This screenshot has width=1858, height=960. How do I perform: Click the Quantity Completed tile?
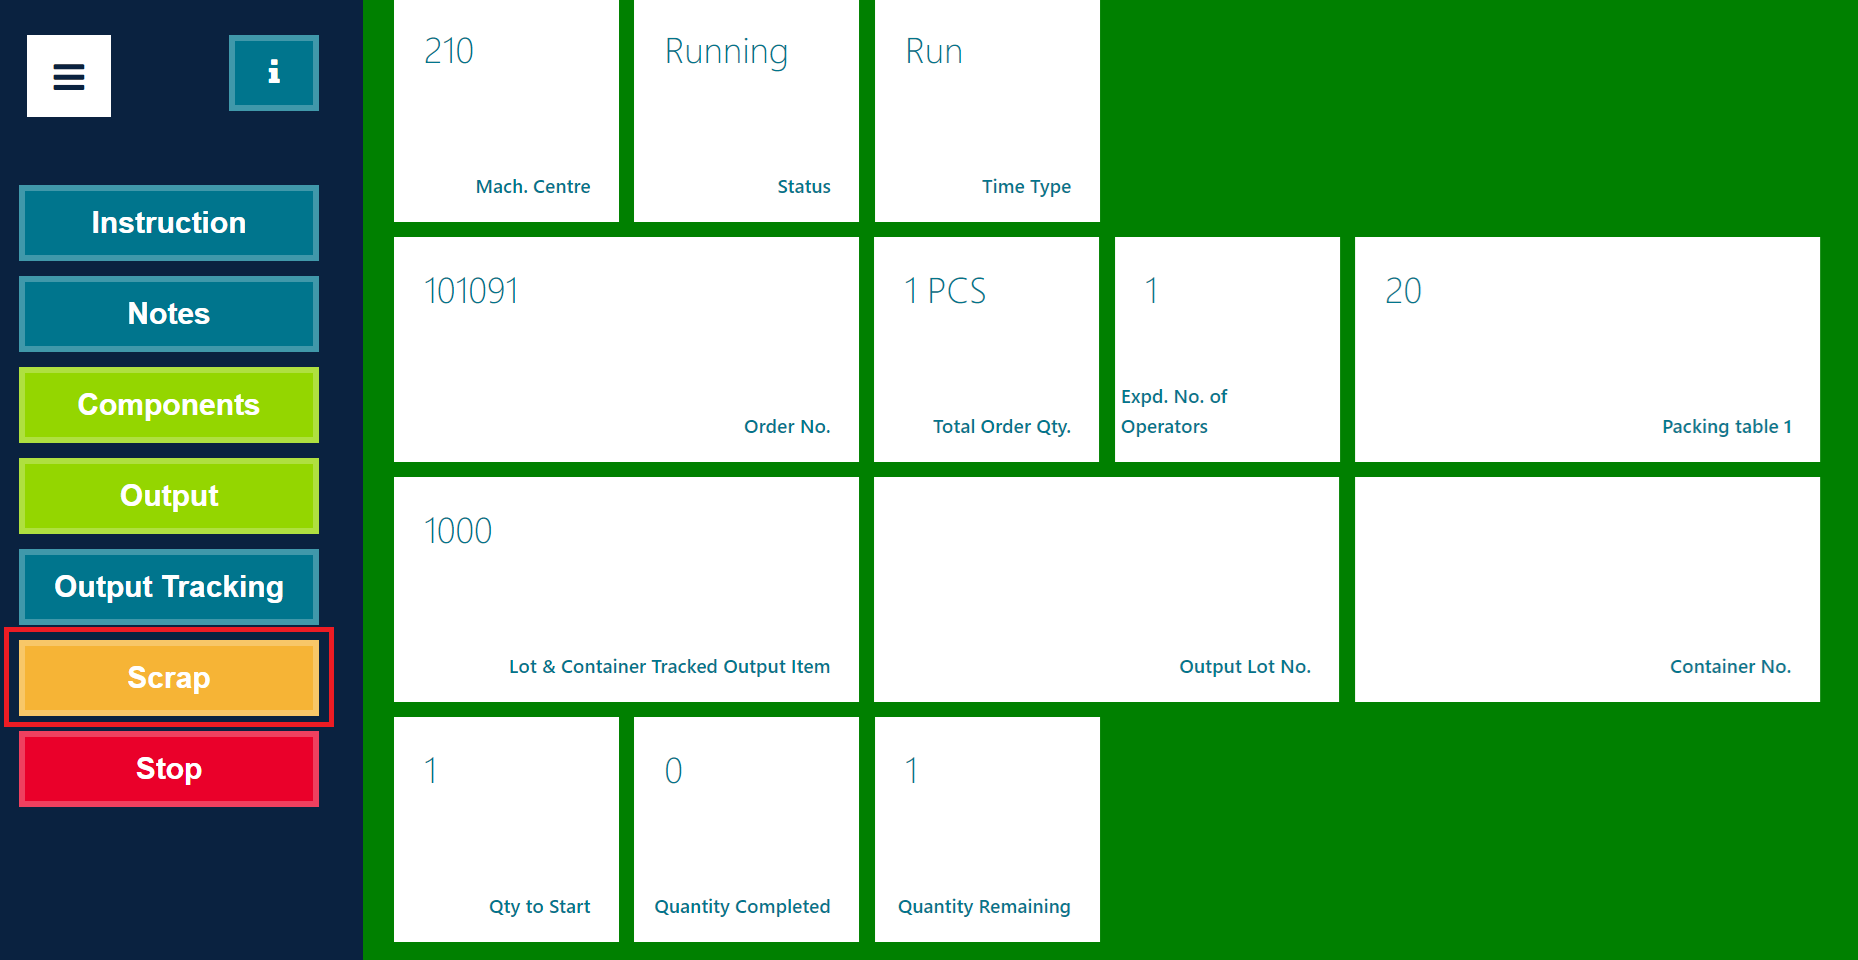point(746,829)
